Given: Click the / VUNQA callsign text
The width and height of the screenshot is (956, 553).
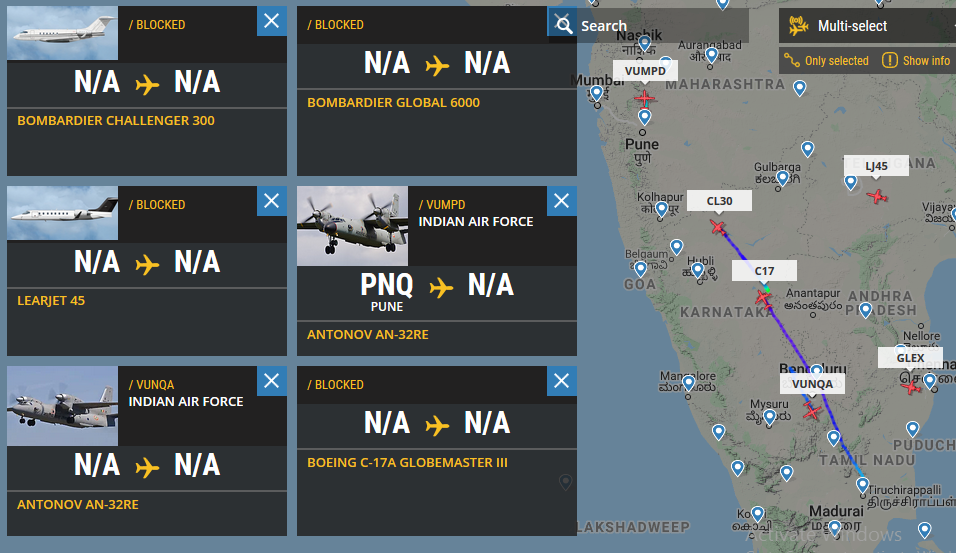Looking at the screenshot, I should [x=151, y=385].
